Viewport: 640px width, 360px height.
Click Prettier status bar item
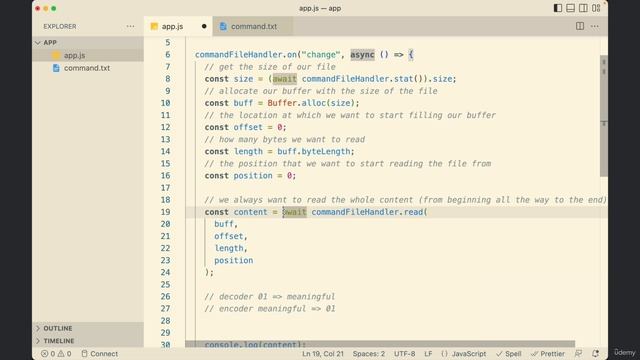point(548,353)
